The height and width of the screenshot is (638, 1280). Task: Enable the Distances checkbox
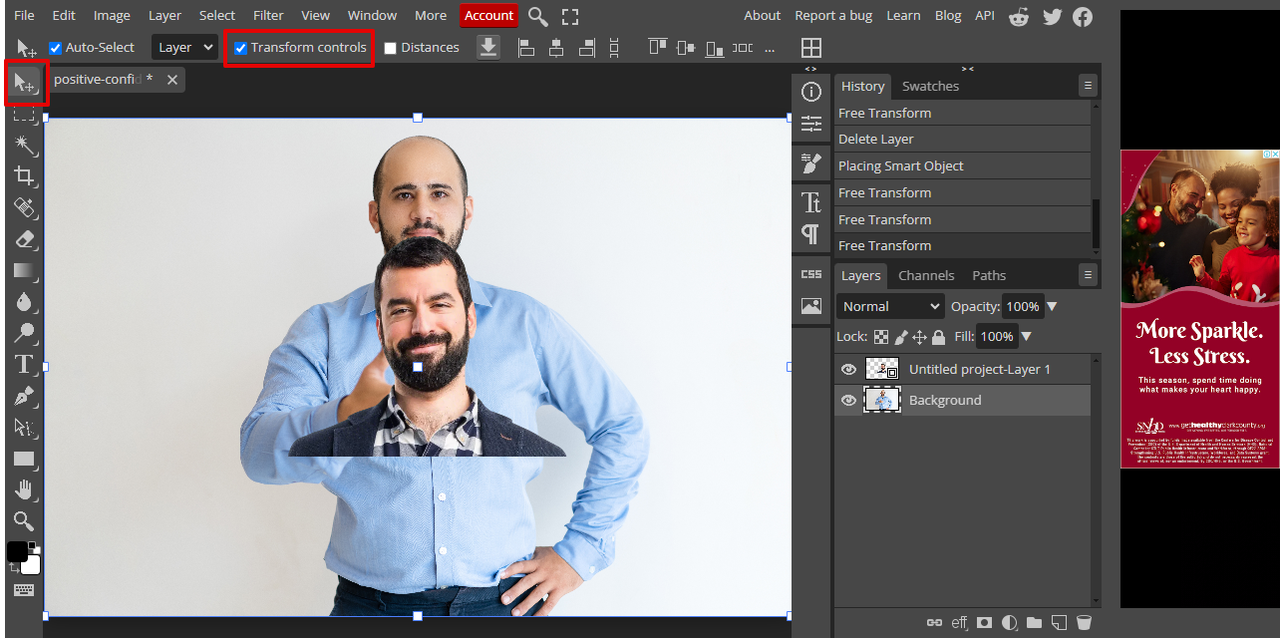(x=391, y=48)
